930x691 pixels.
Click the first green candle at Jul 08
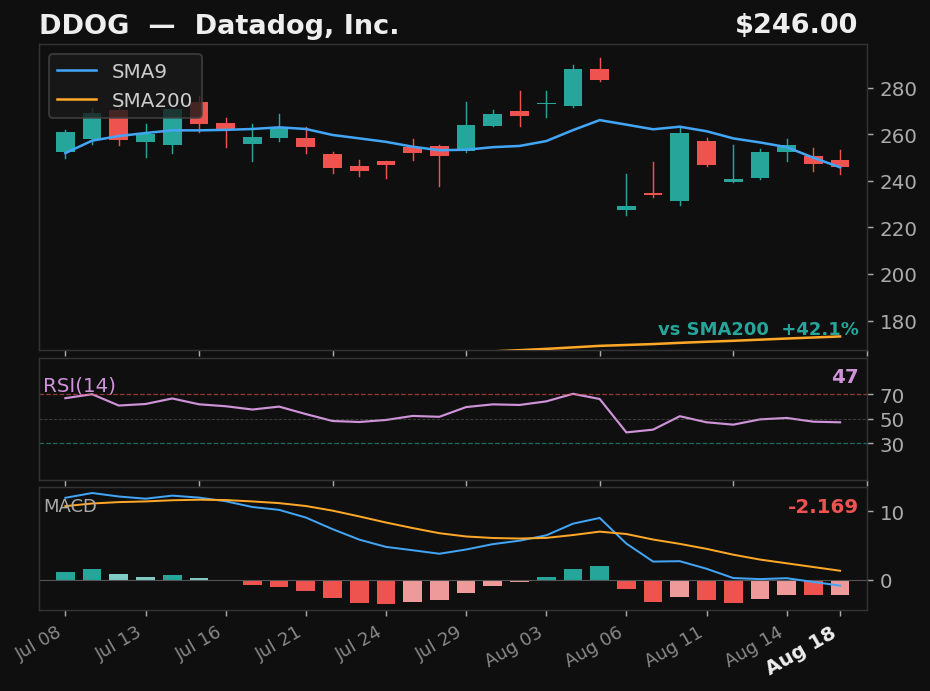click(65, 142)
